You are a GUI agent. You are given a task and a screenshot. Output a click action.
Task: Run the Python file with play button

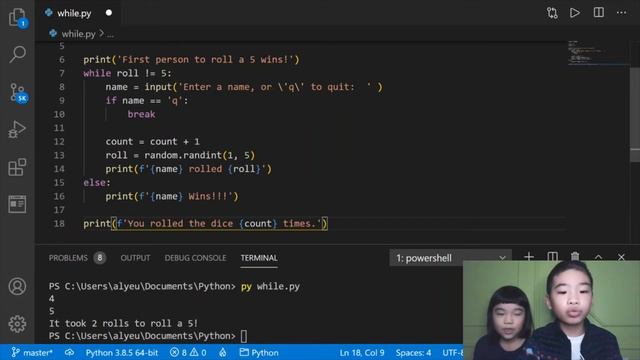(575, 13)
